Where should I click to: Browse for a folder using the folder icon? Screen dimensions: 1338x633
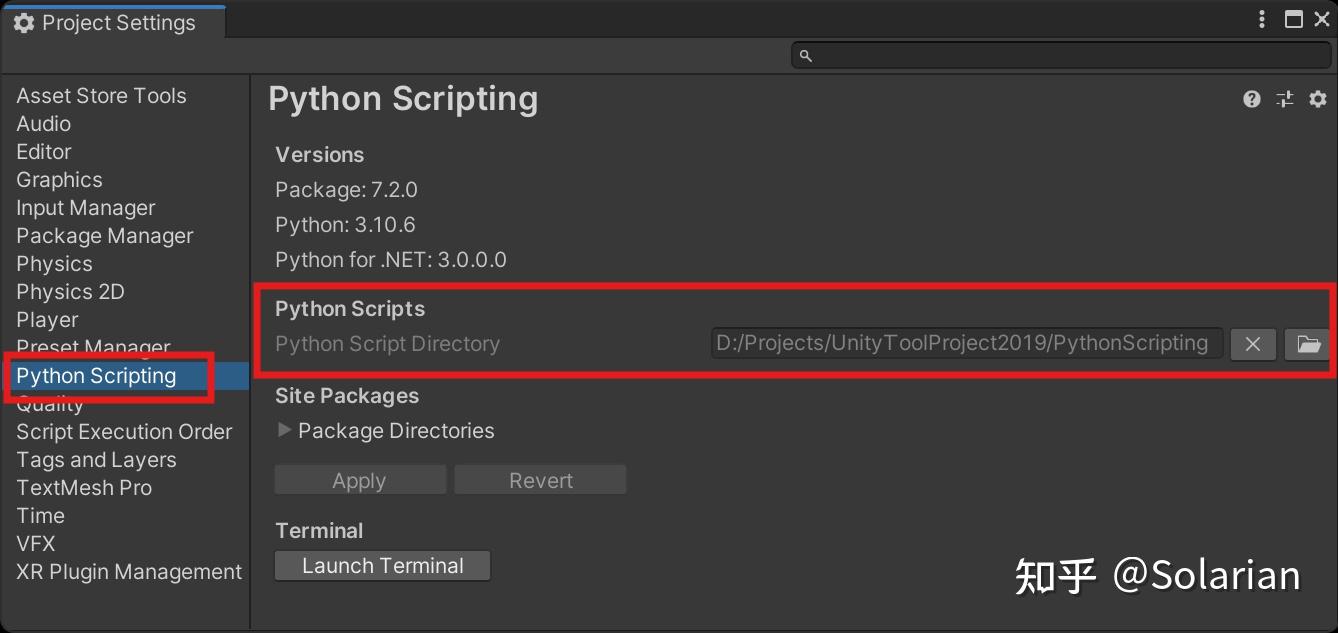pyautogui.click(x=1308, y=344)
